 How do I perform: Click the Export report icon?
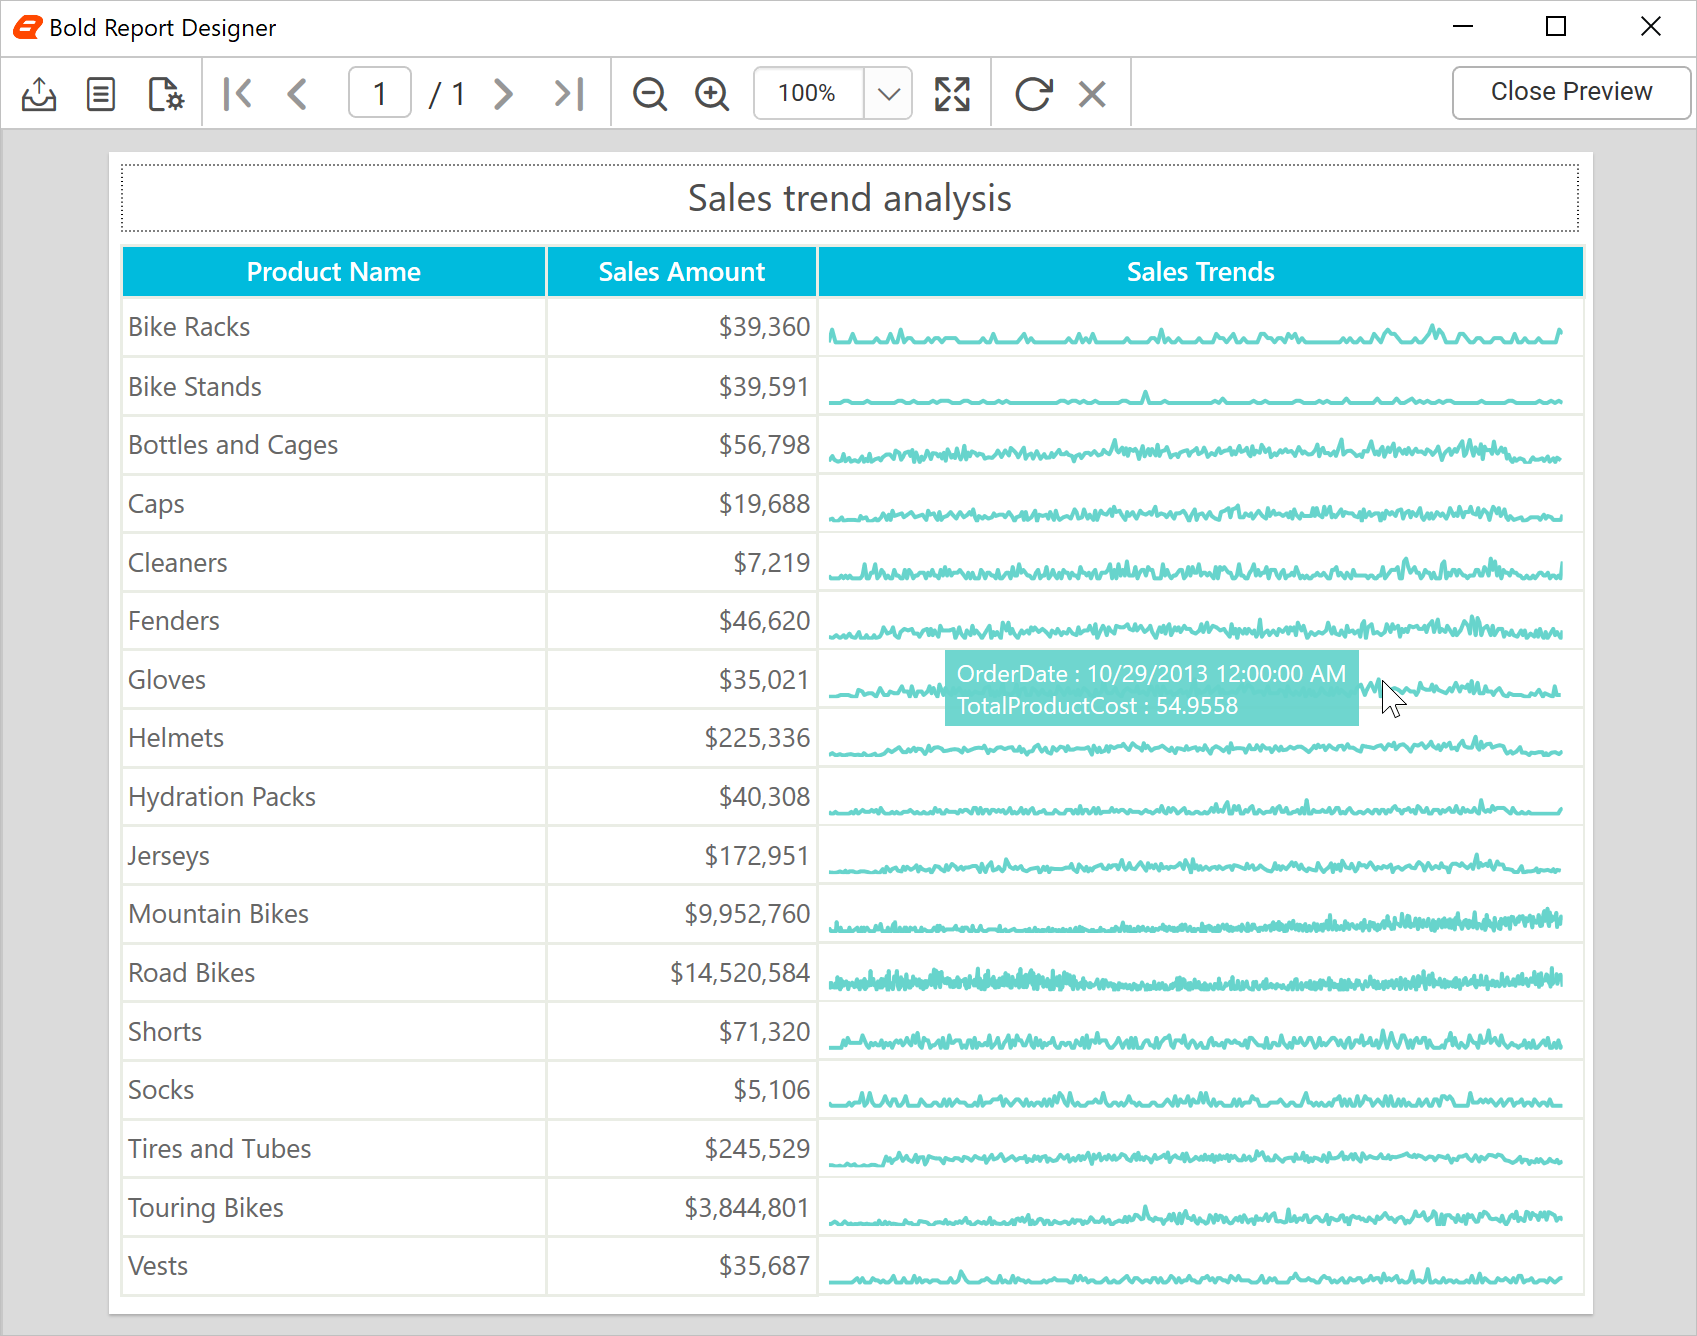(x=39, y=94)
